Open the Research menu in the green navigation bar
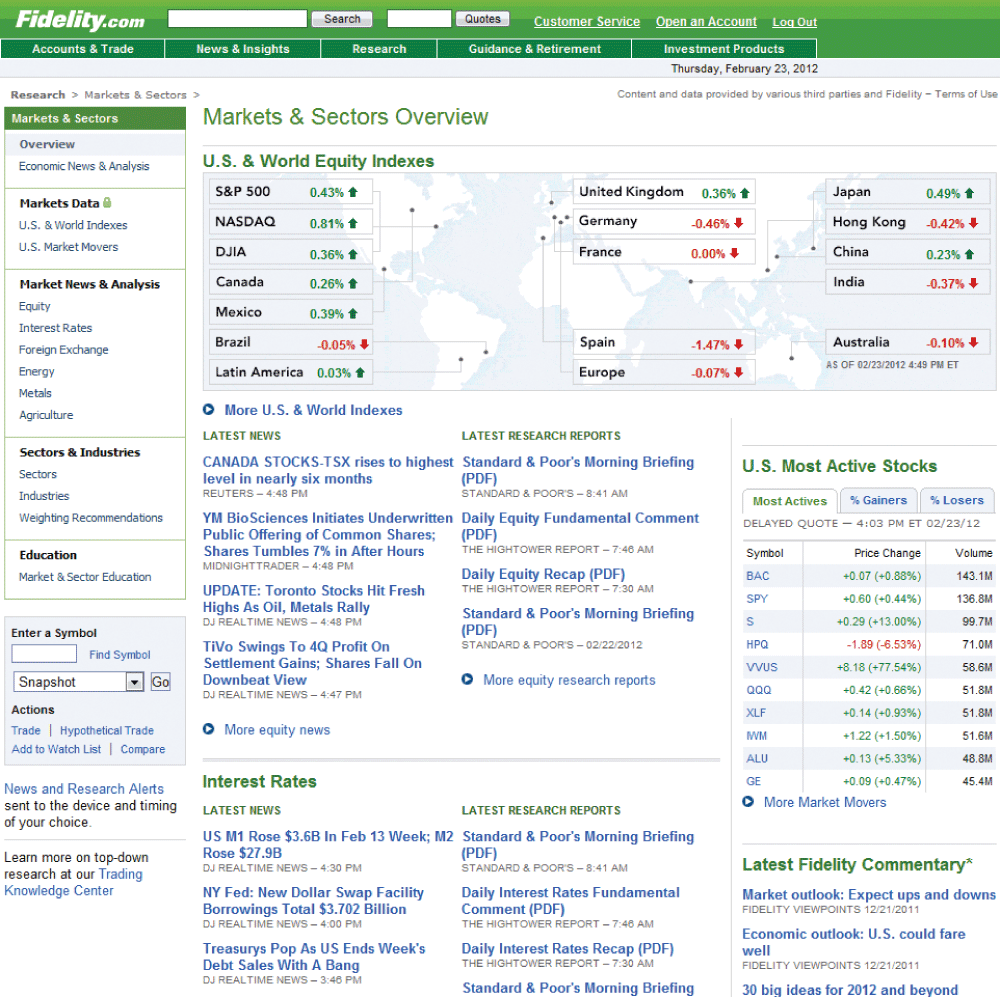This screenshot has height=1000, width=1000. [x=379, y=49]
